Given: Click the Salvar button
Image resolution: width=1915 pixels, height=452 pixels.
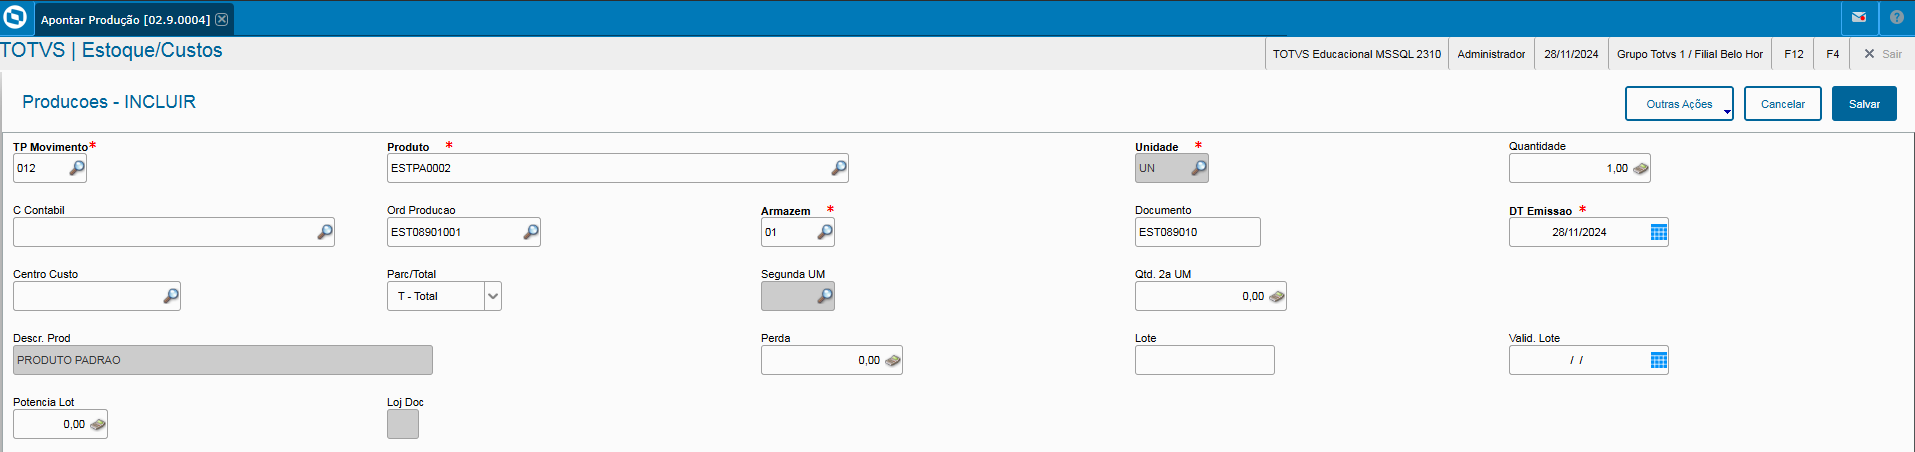Looking at the screenshot, I should point(1864,104).
